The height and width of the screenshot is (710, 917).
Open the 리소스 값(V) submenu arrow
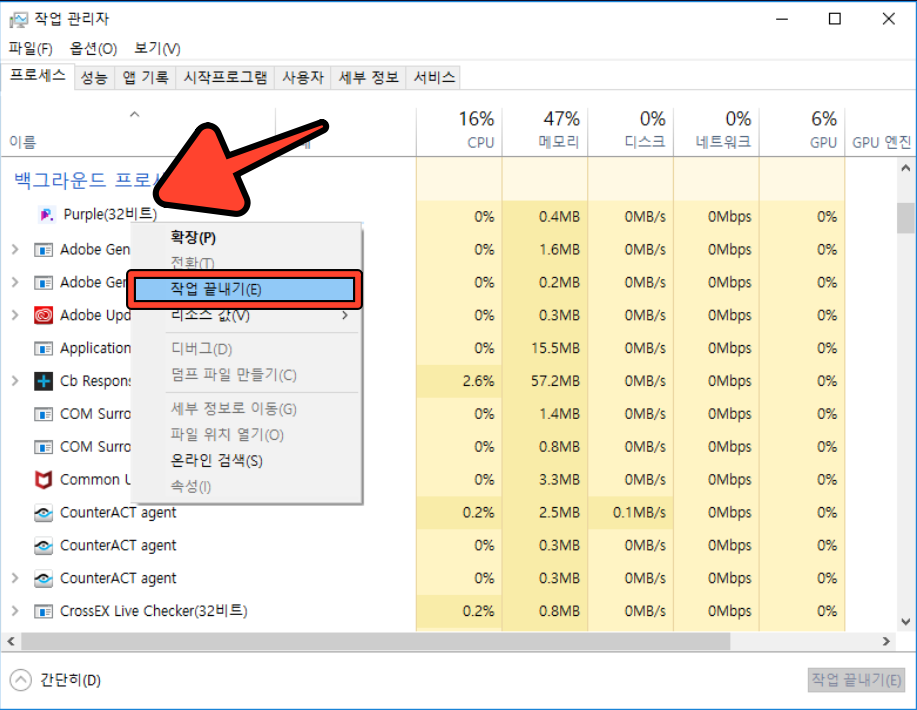[345, 316]
